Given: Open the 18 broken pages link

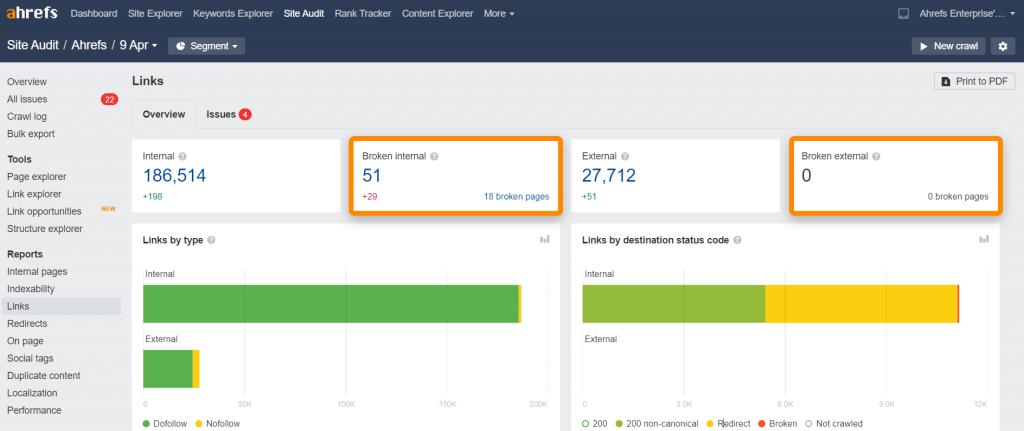Looking at the screenshot, I should (515, 197).
